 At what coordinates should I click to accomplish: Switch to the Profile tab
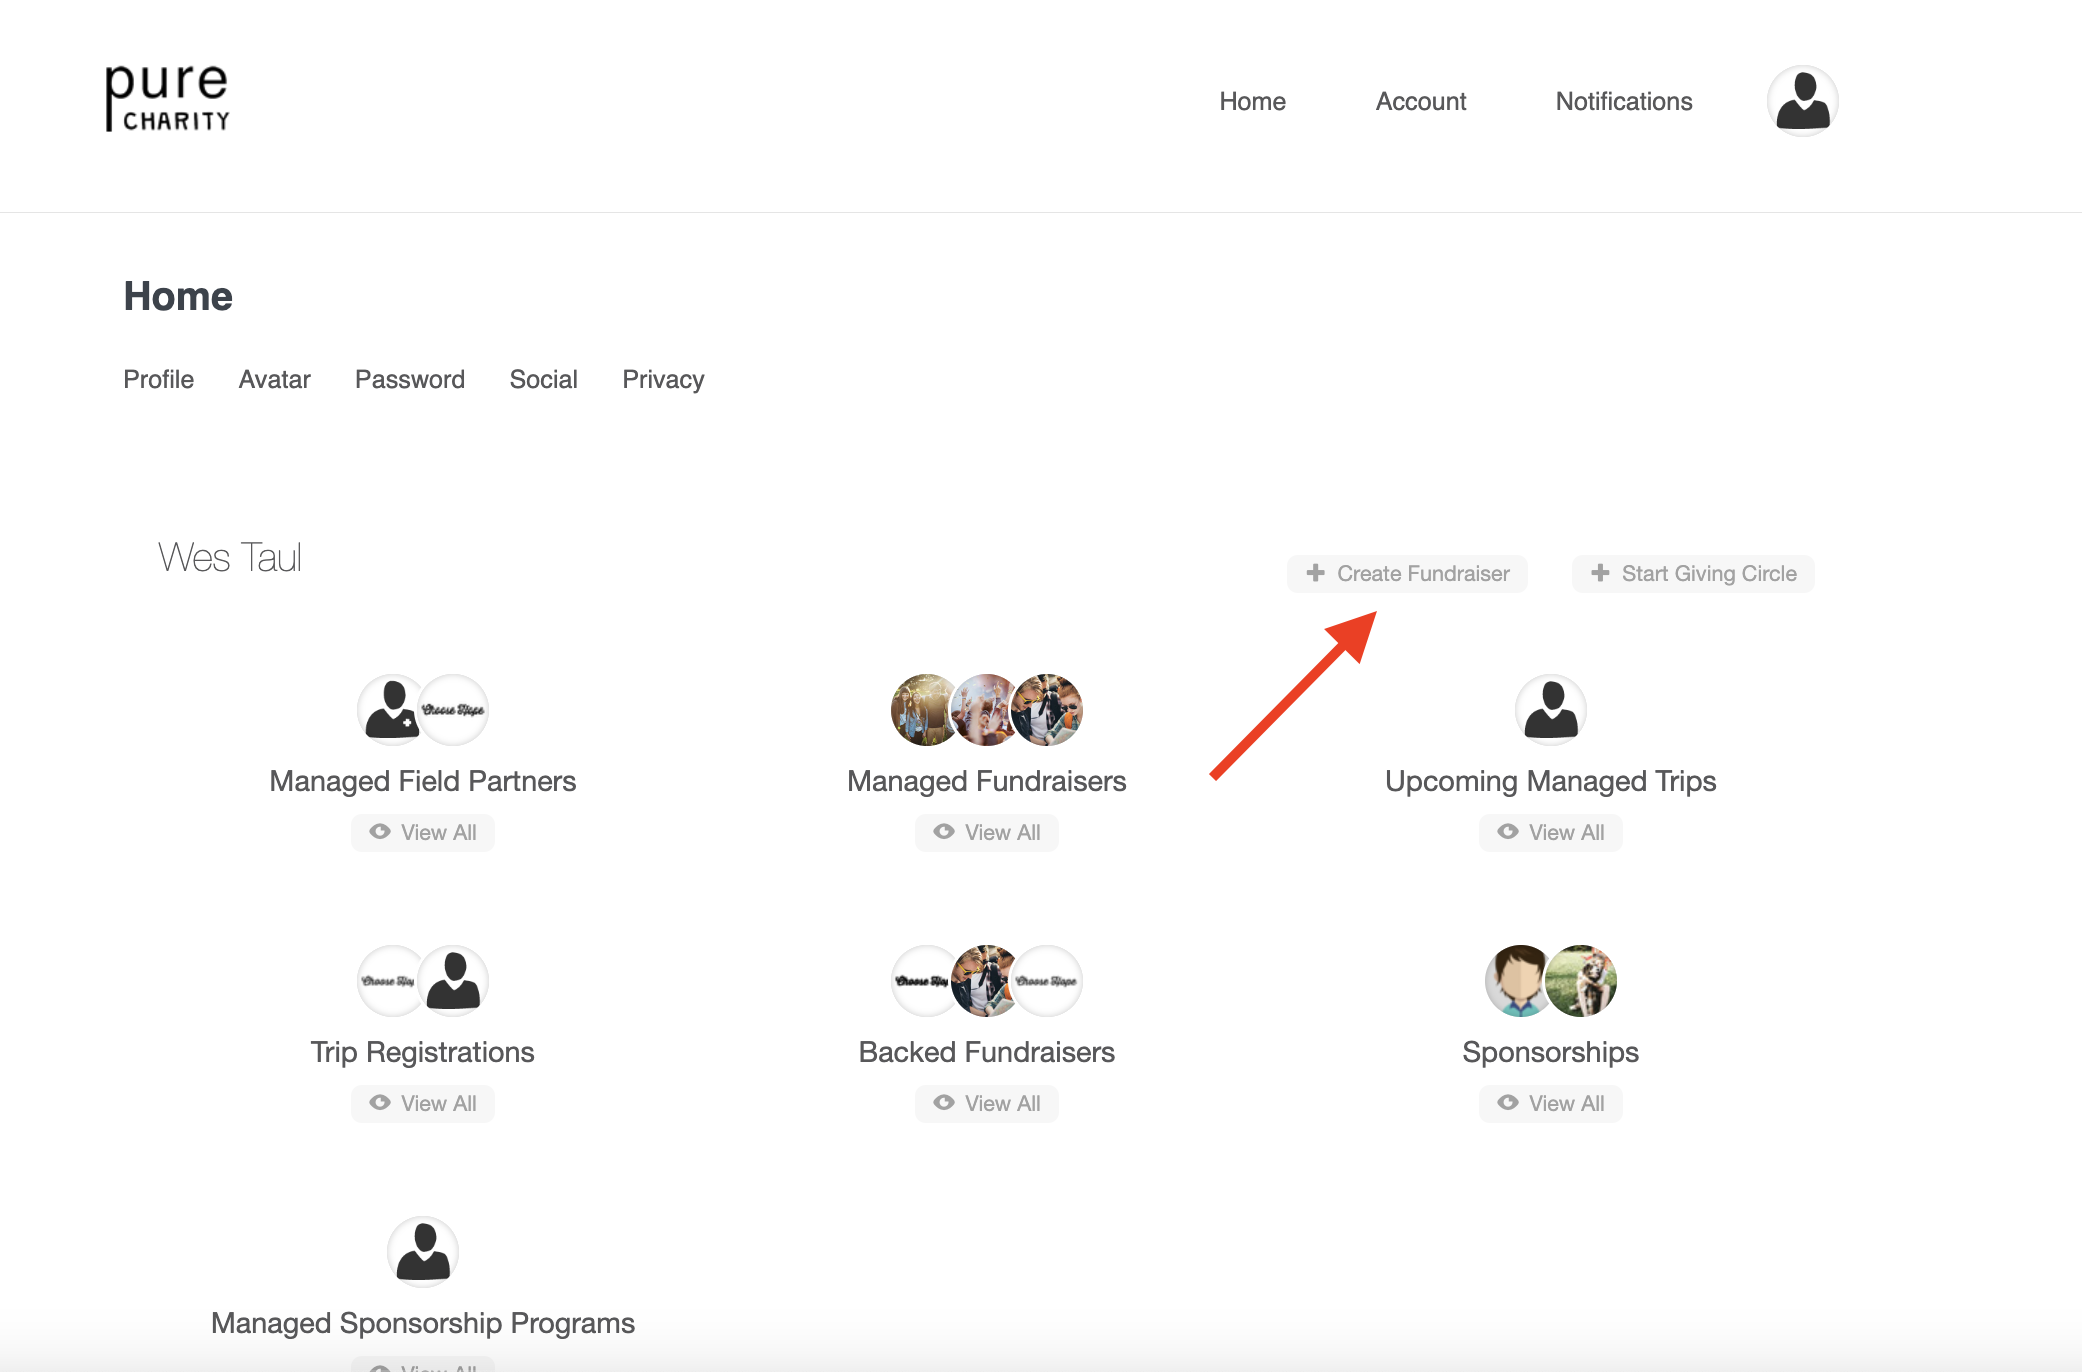click(158, 379)
